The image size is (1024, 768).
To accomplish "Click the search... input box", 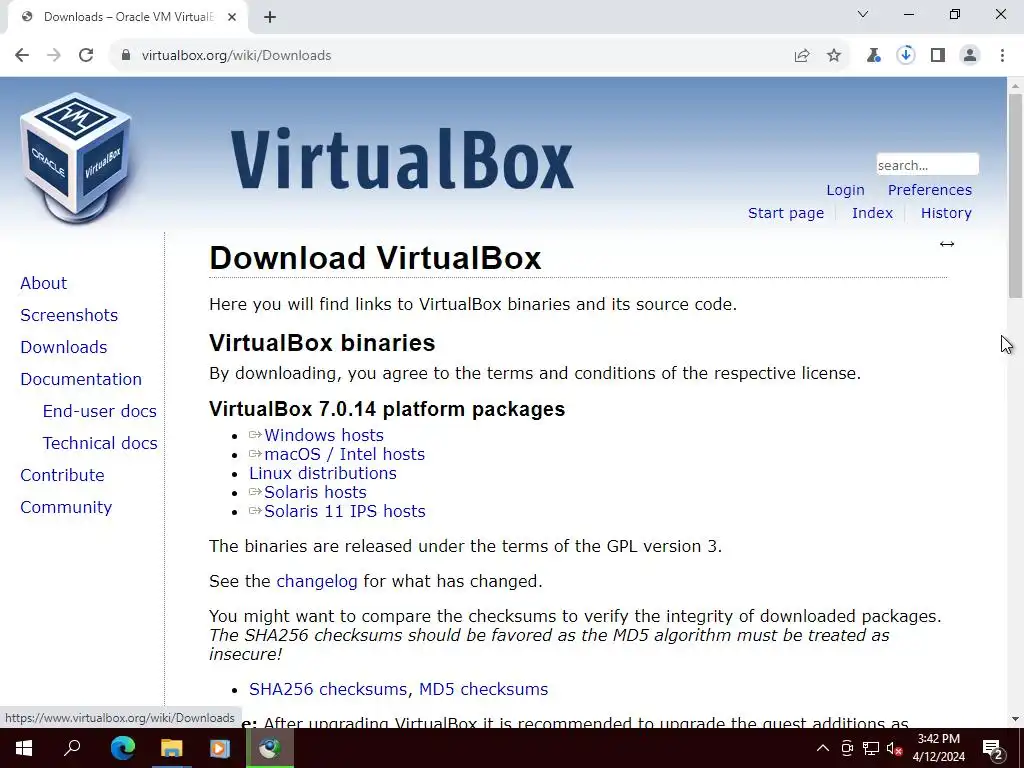I will coord(927,165).
